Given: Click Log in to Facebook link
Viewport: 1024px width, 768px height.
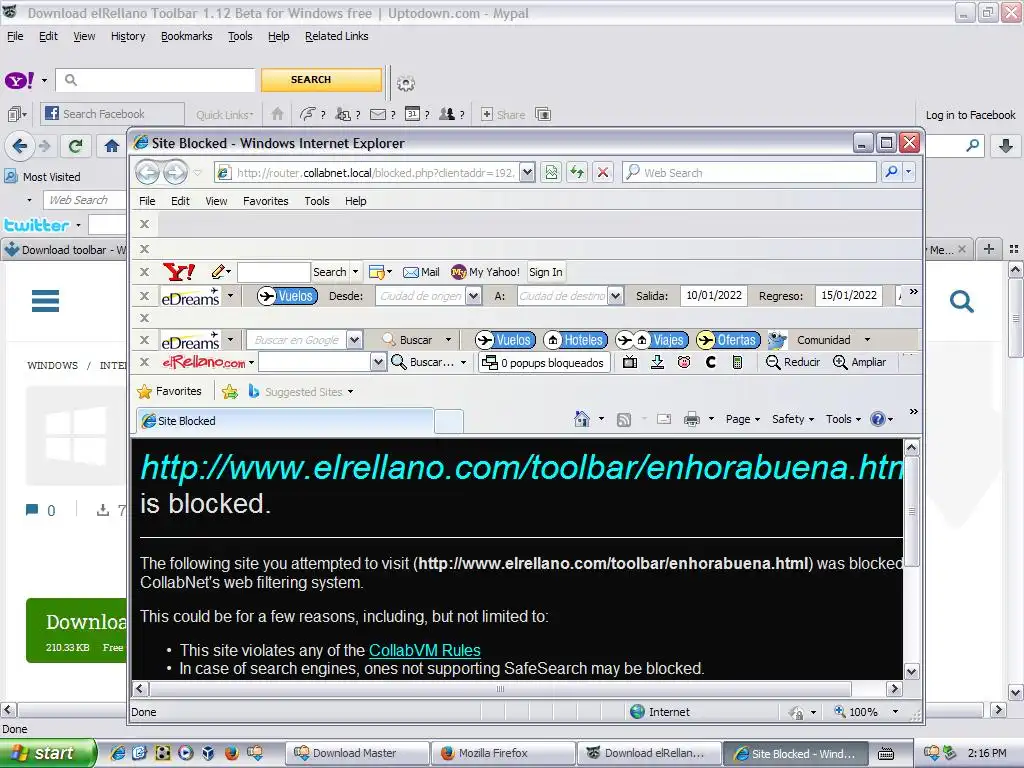Looking at the screenshot, I should [x=970, y=115].
